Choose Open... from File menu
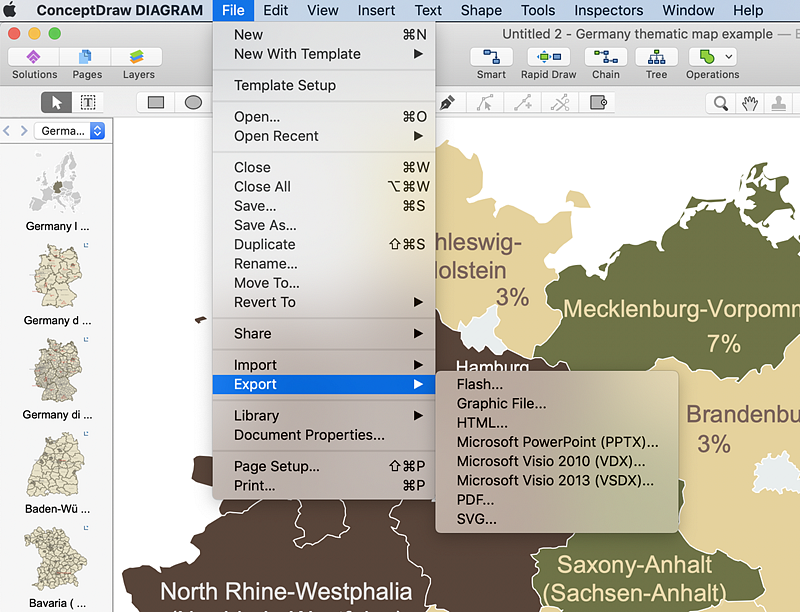Viewport: 800px width, 612px height. pyautogui.click(x=324, y=117)
